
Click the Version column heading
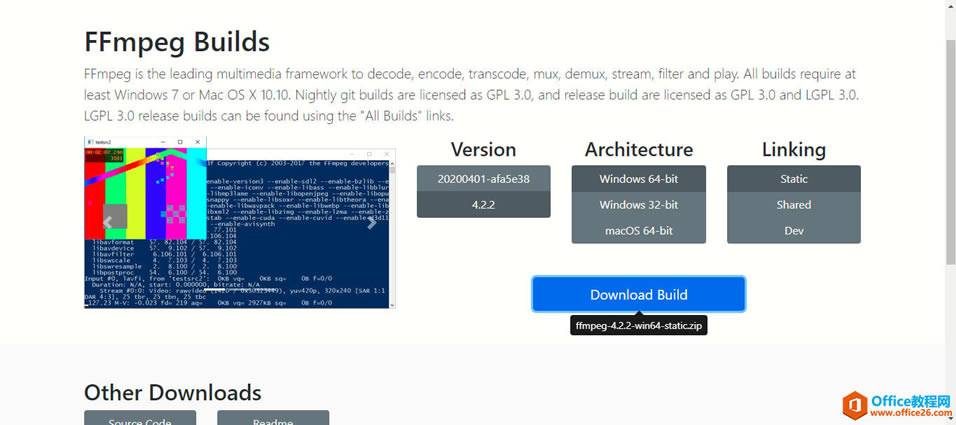coord(483,149)
